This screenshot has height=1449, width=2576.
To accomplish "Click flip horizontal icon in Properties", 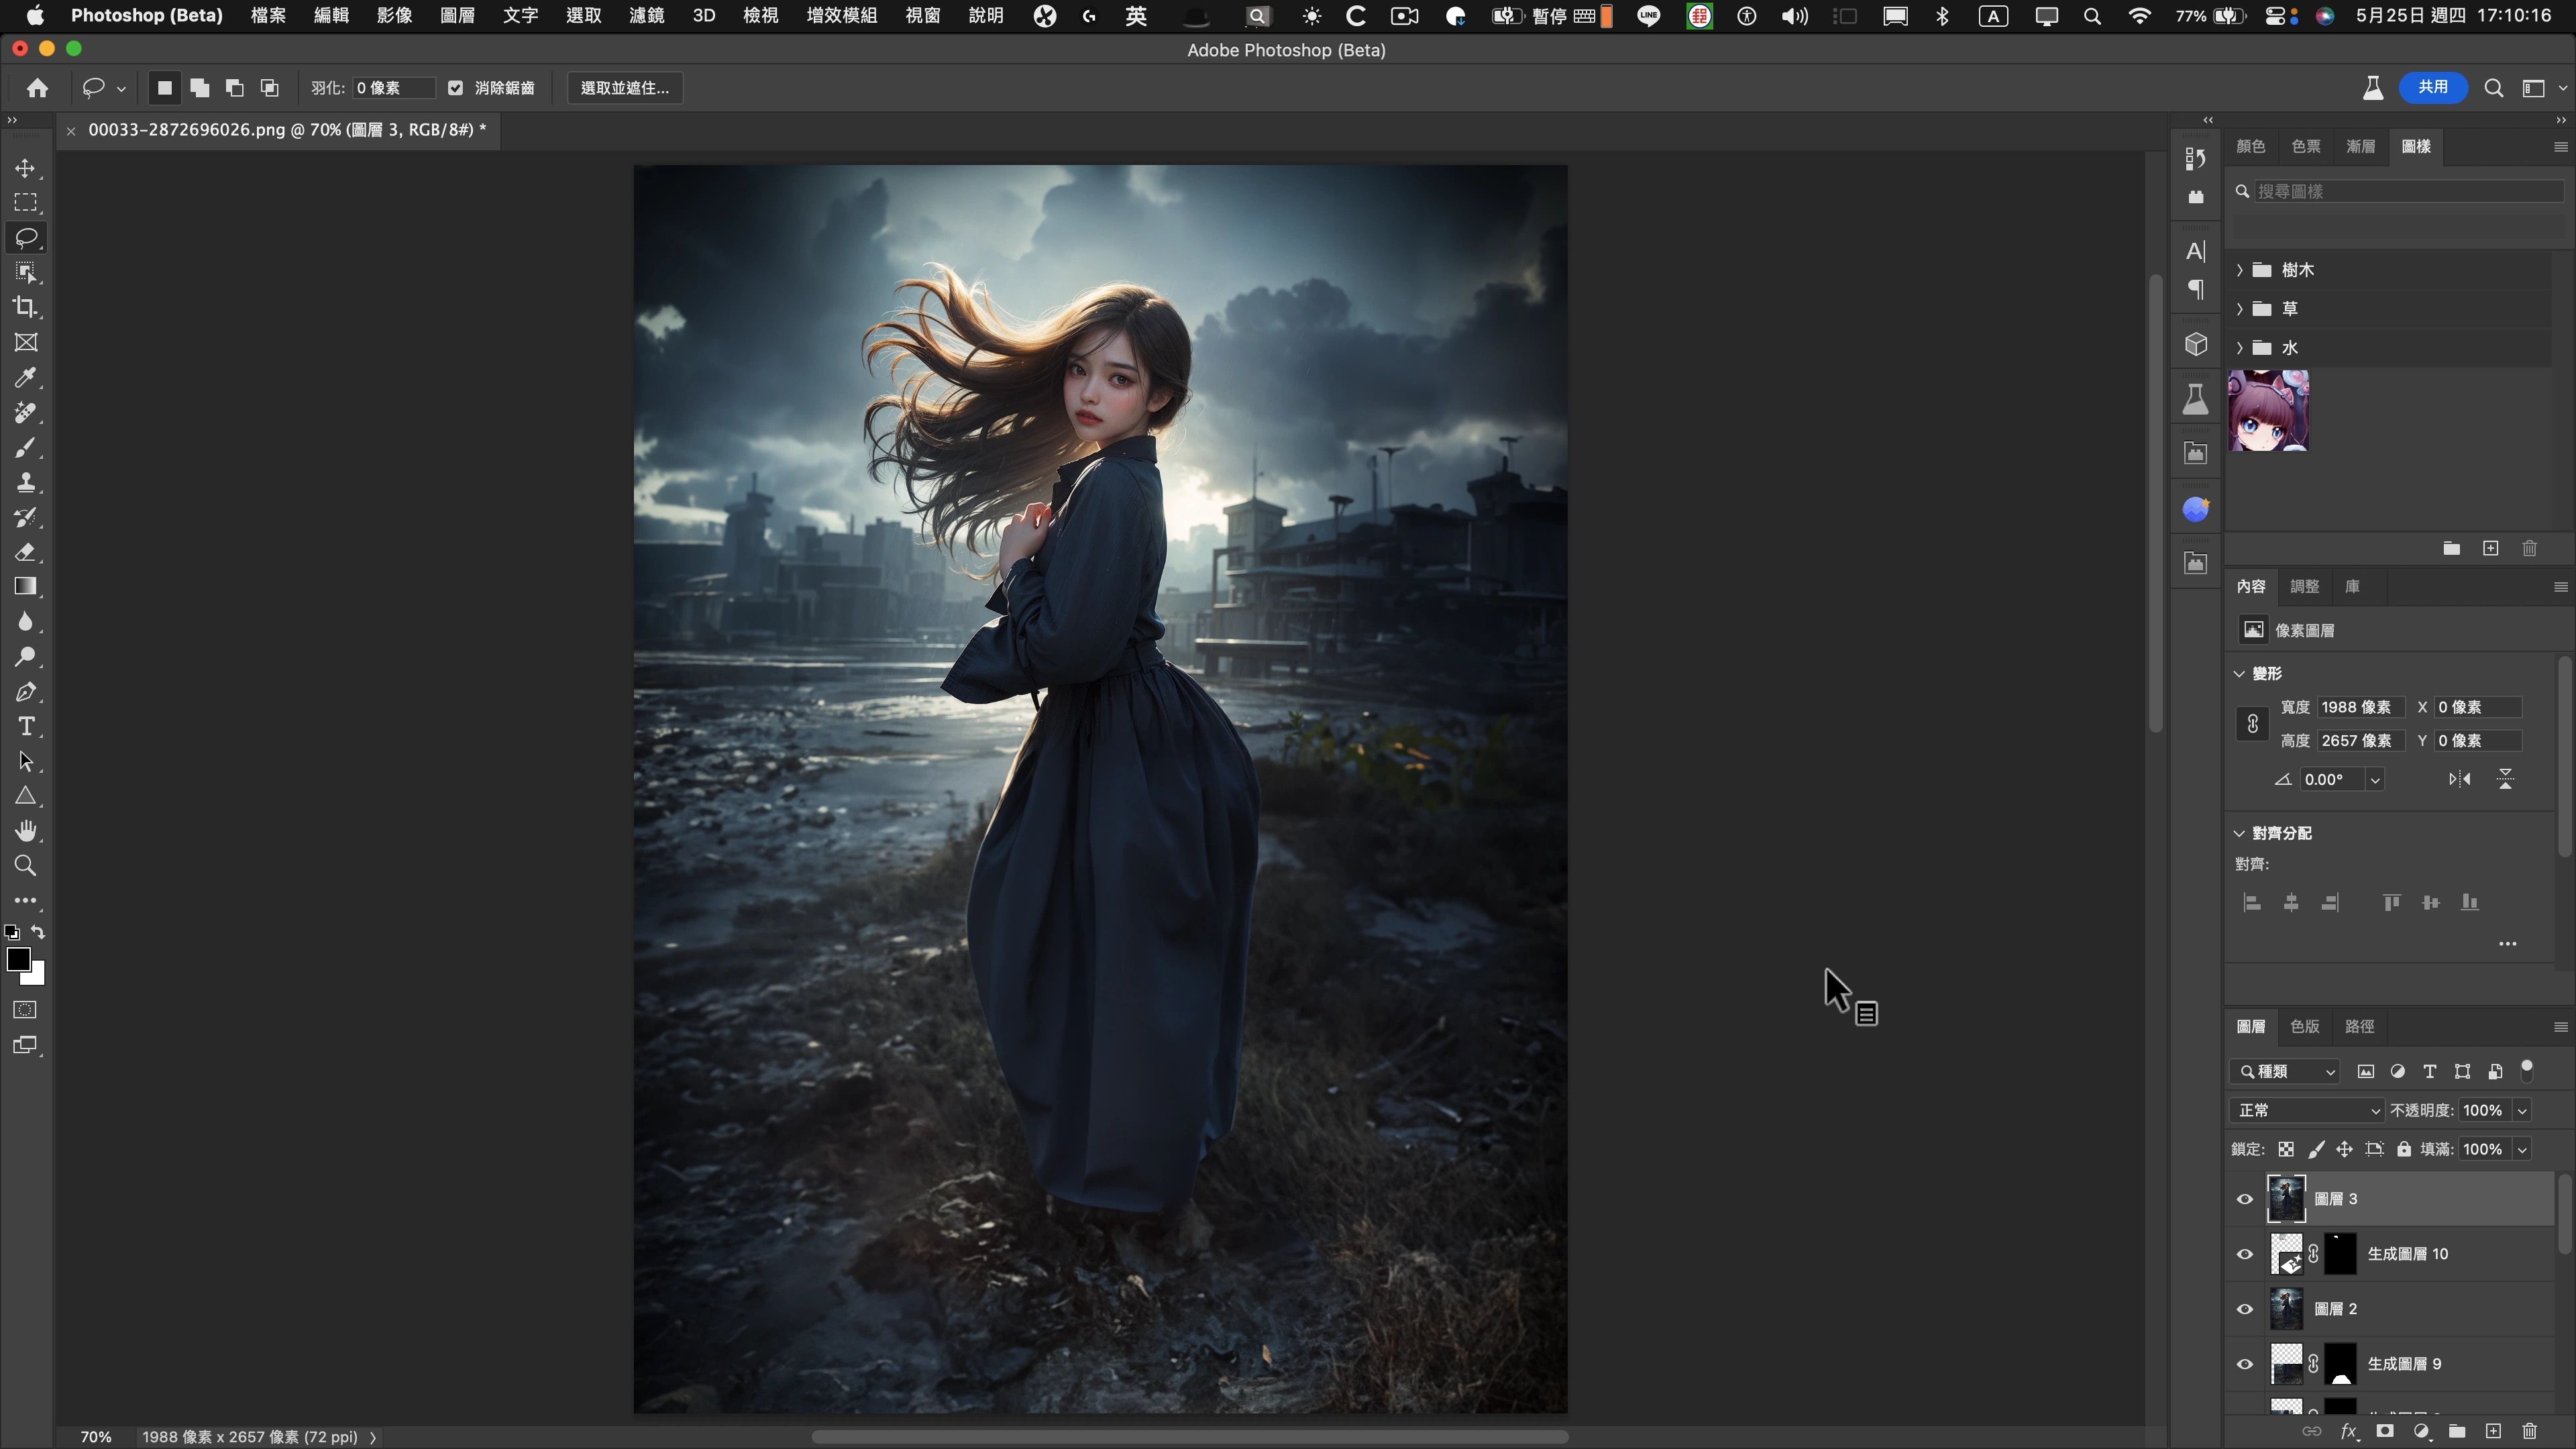I will [x=2459, y=780].
